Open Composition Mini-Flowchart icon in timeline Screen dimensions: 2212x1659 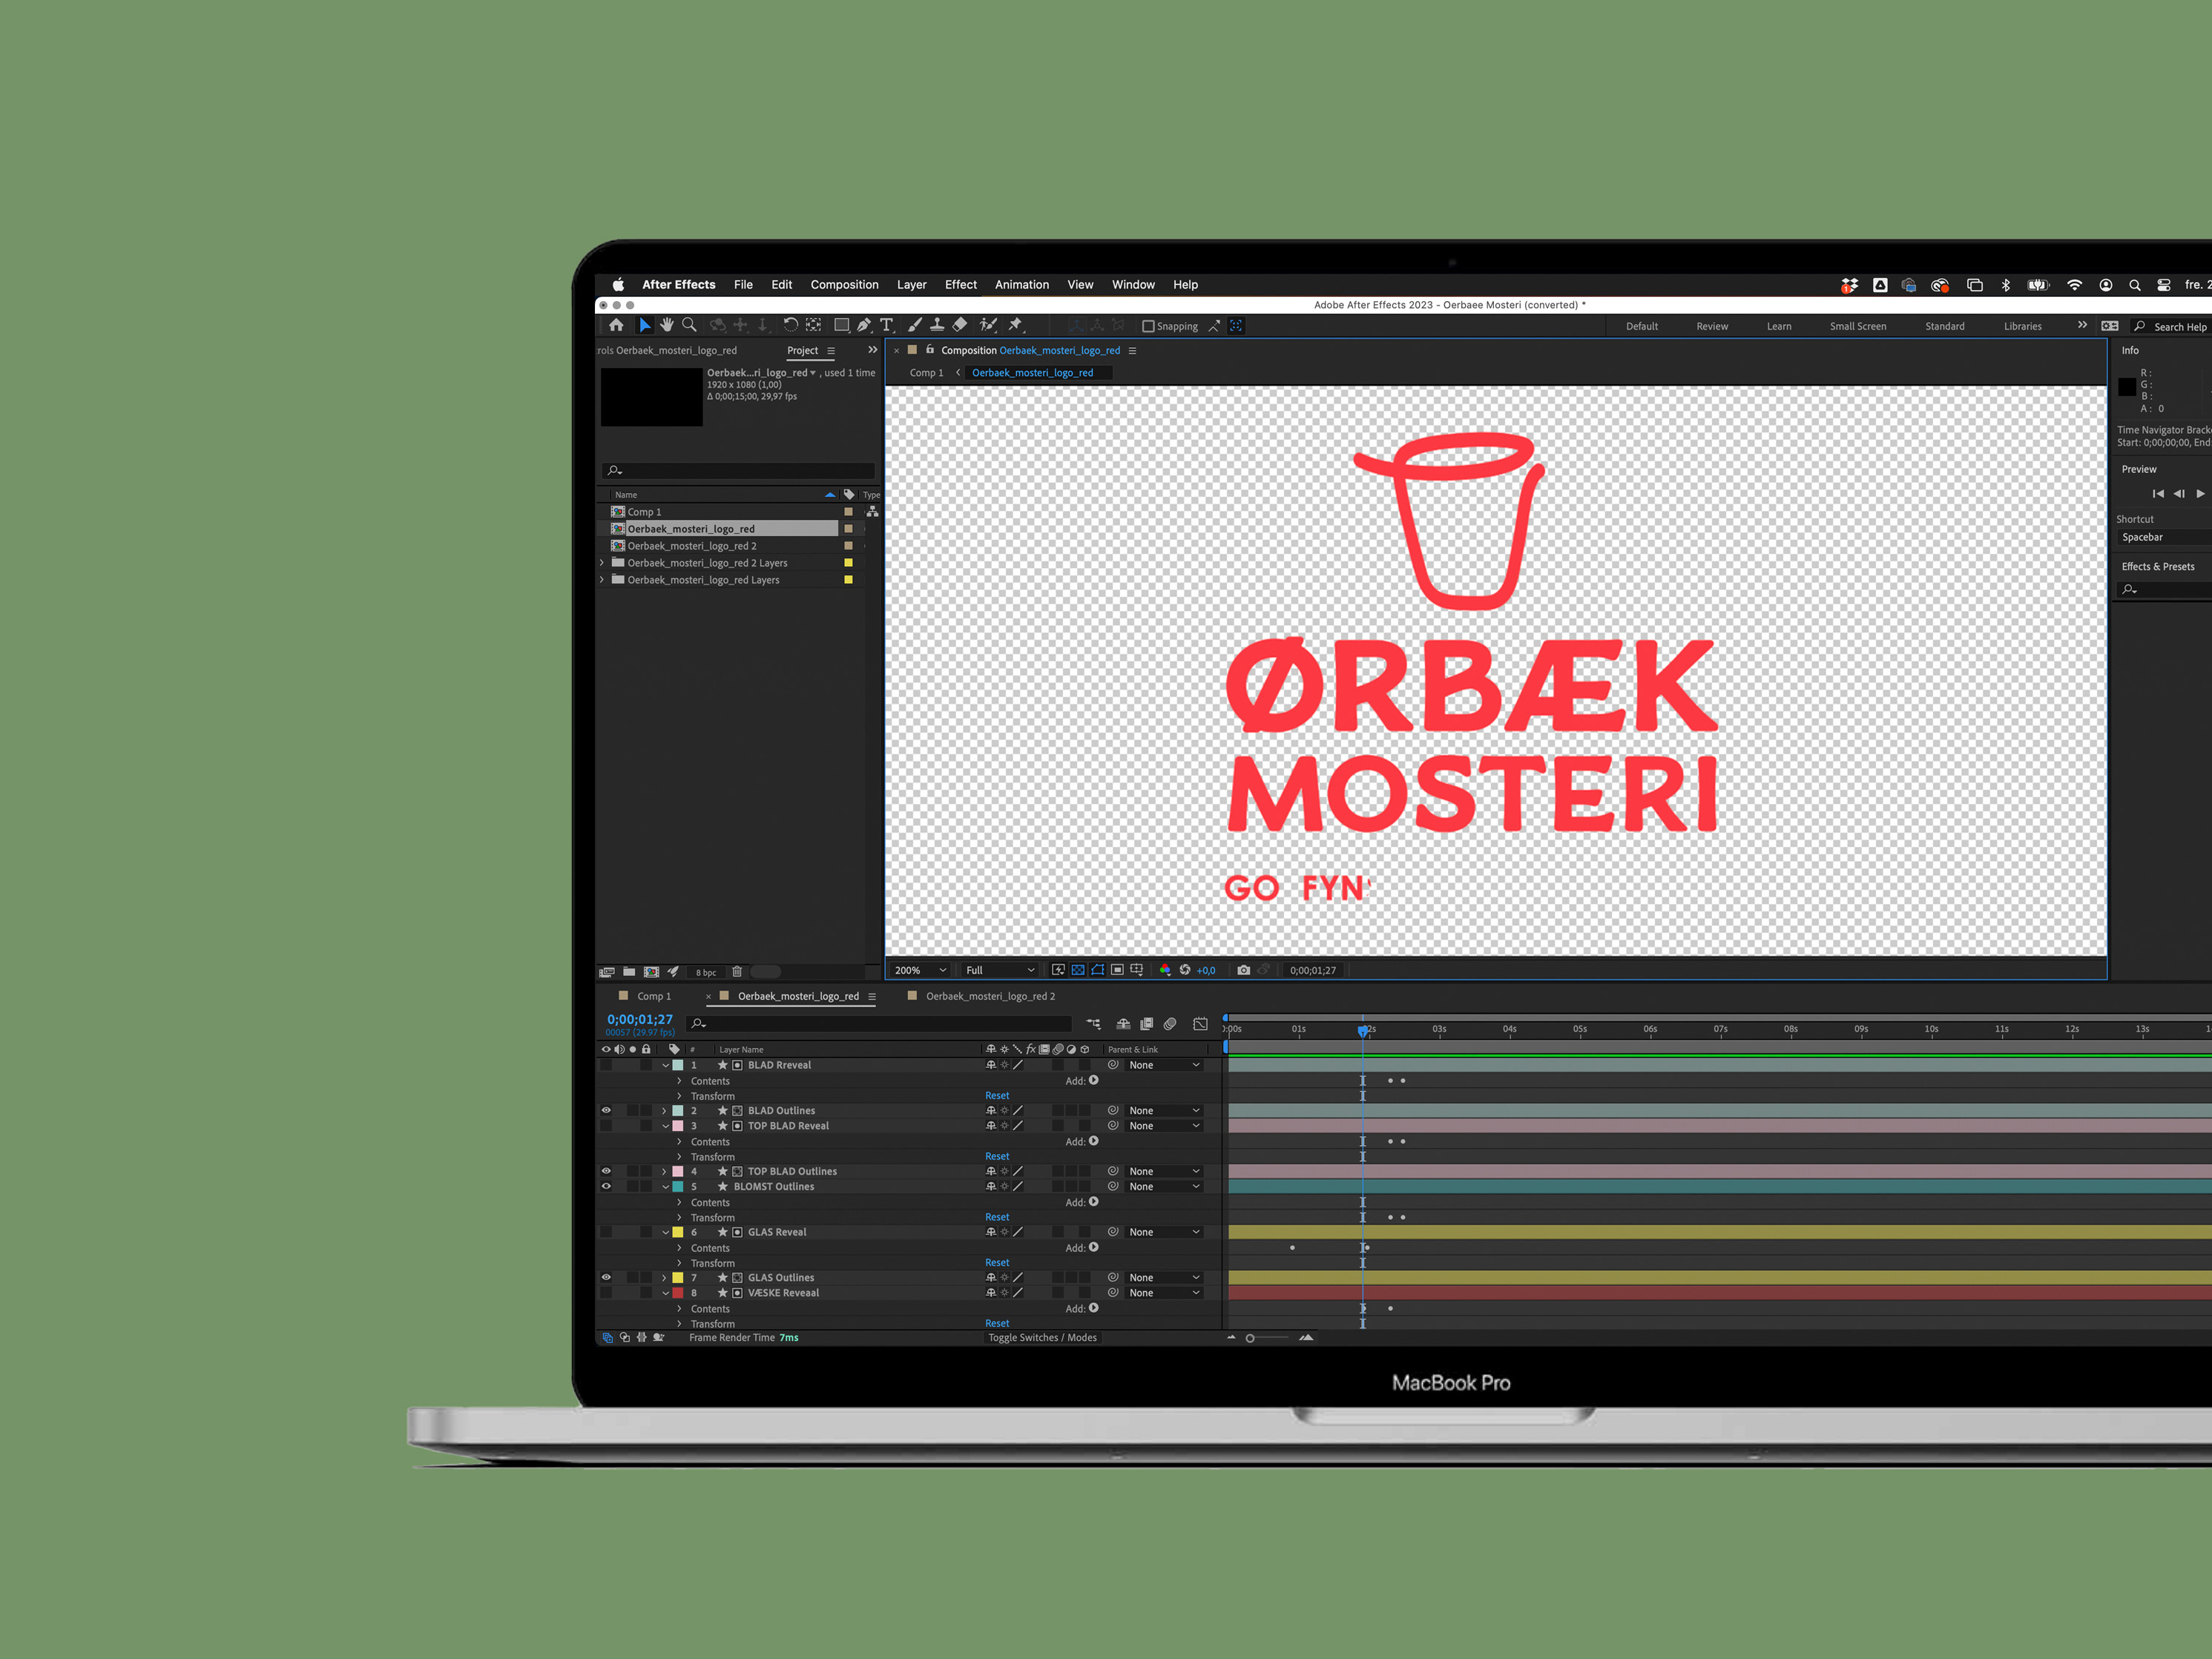pos(1094,1024)
